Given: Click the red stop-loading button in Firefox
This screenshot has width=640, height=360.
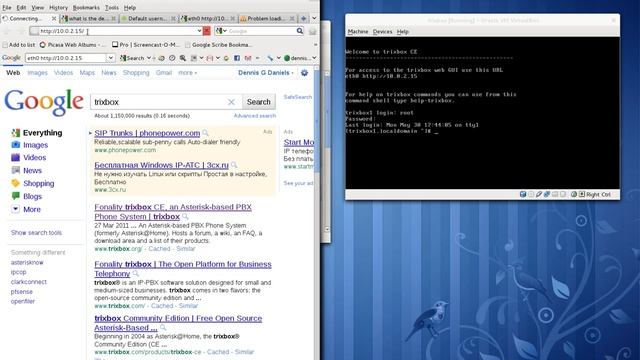Looking at the screenshot, I should click(207, 31).
